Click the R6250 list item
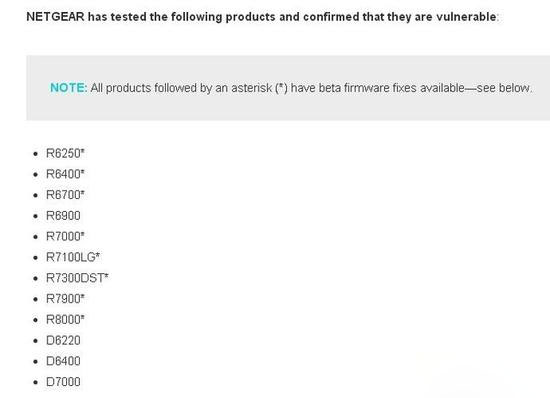 coord(65,154)
